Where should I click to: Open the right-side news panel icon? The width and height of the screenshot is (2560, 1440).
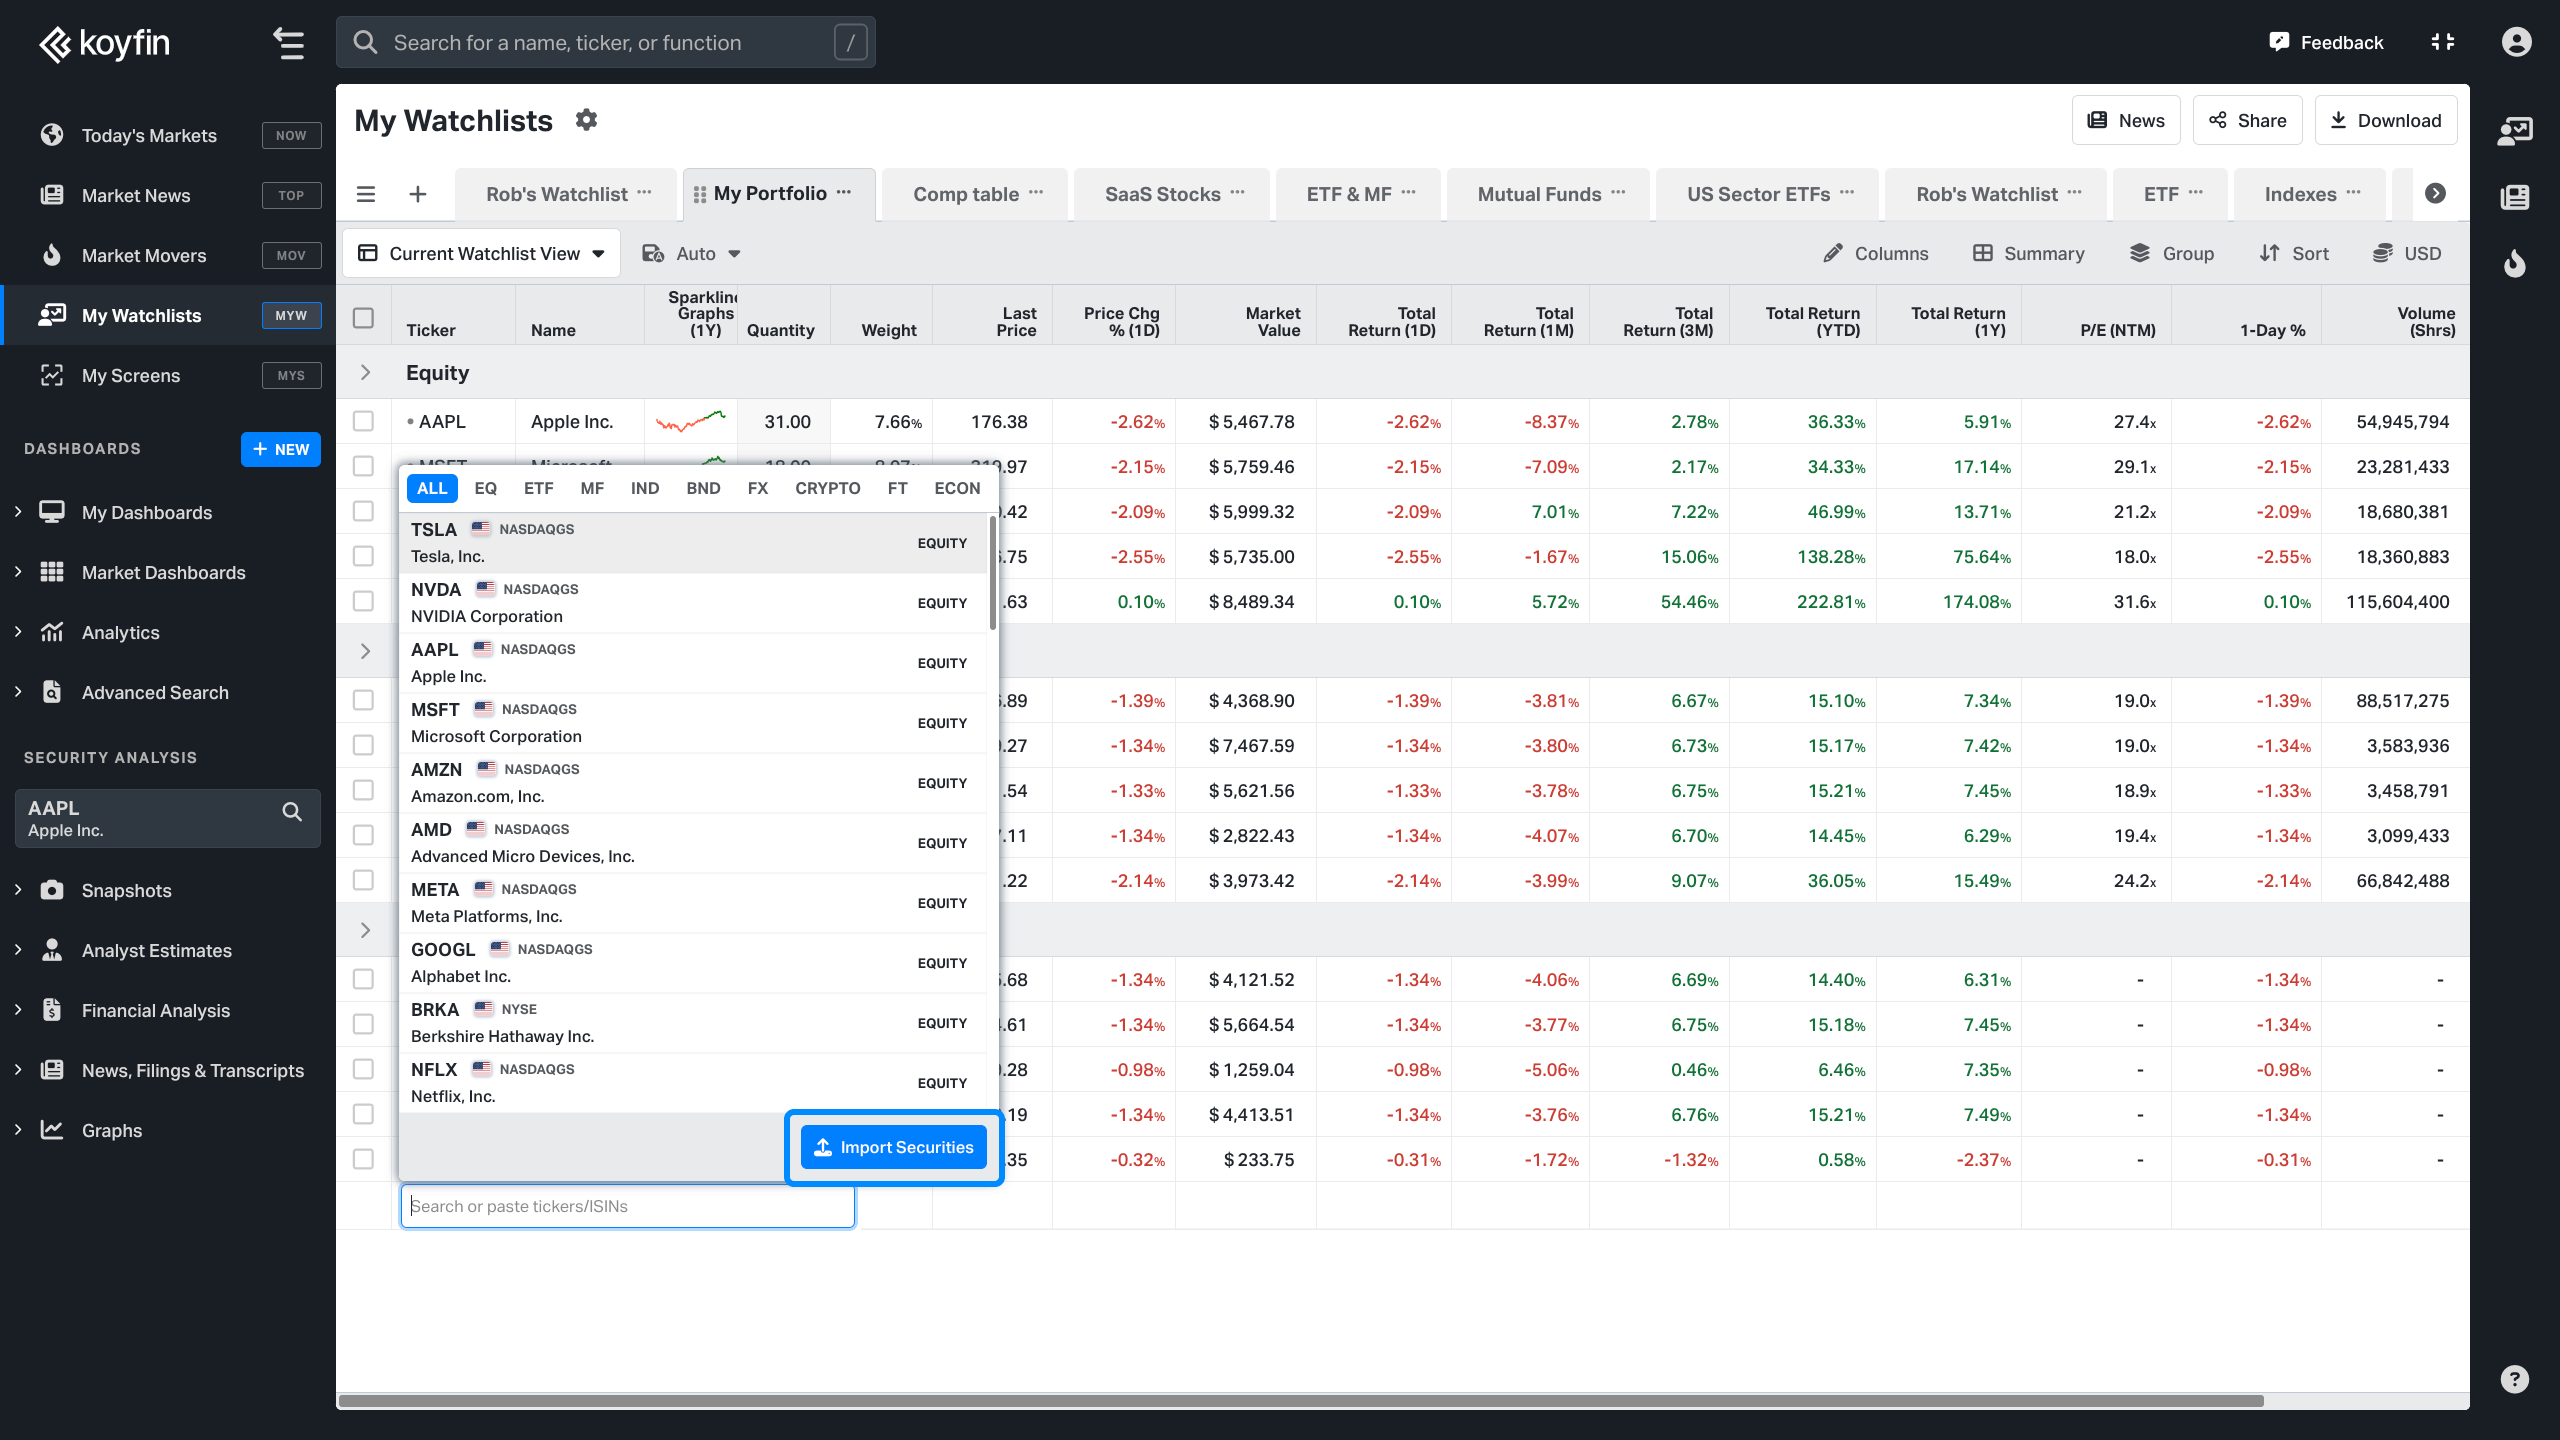[2515, 197]
